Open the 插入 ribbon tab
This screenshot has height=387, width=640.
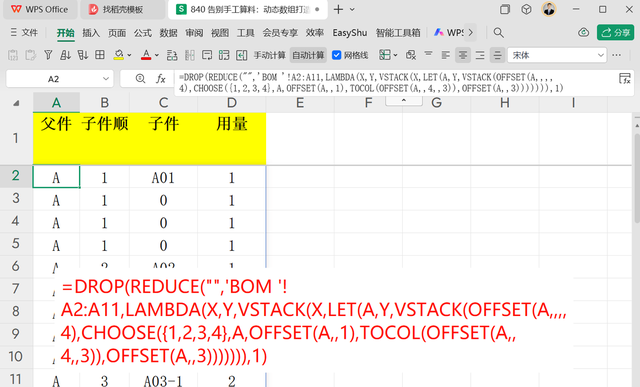click(x=91, y=33)
